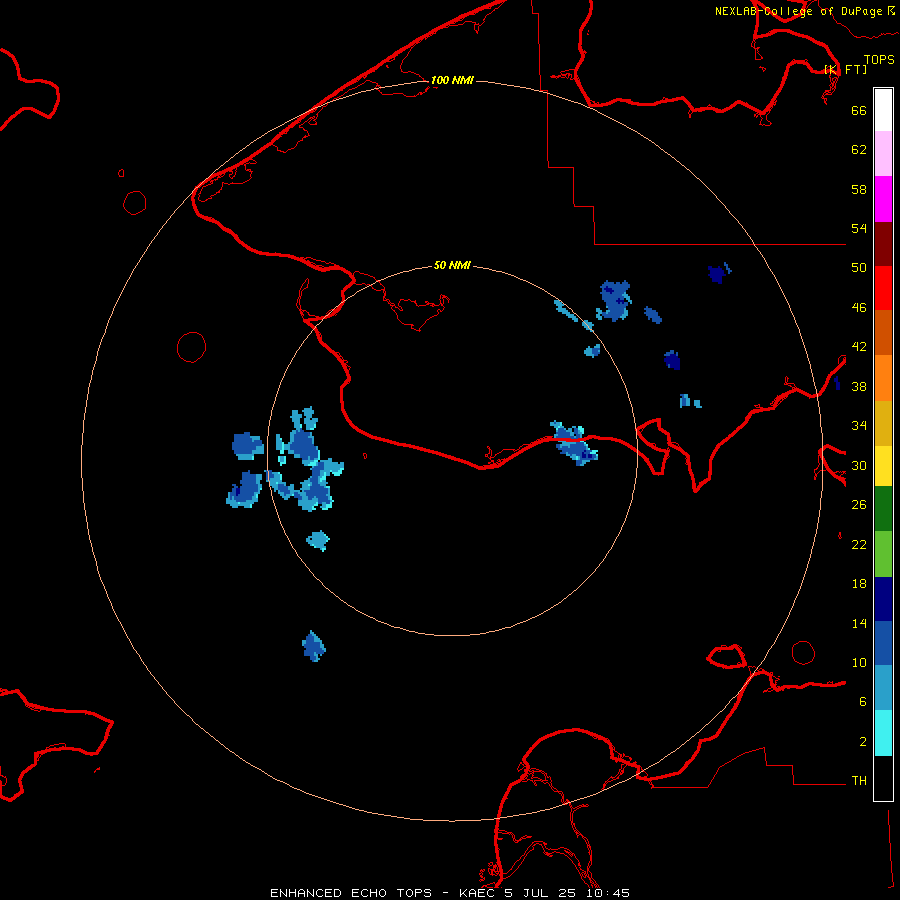The image size is (900, 900).
Task: Click the dark green legend swatch
Action: (883, 509)
